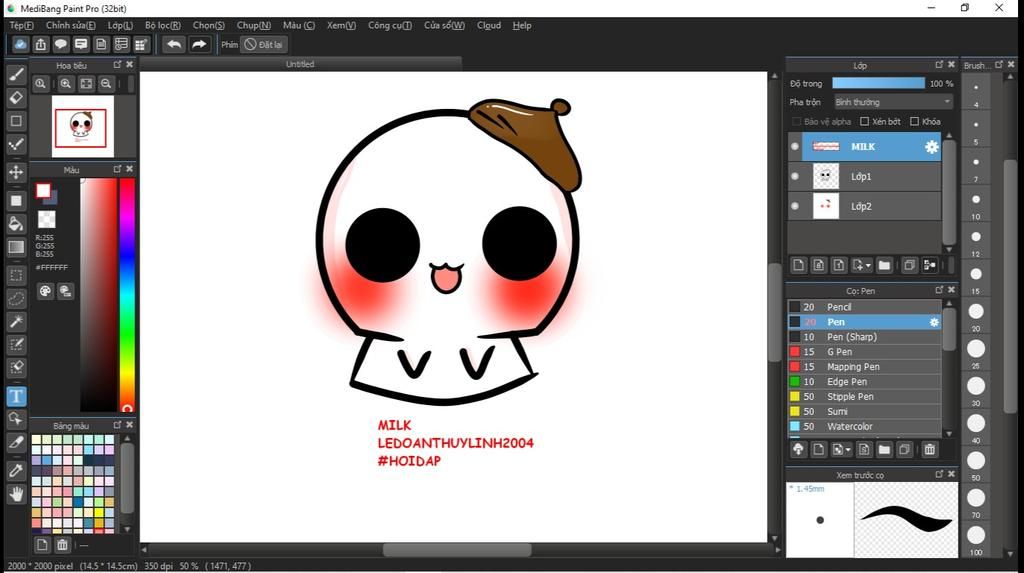The width and height of the screenshot is (1024, 573).
Task: Toggle visibility of Lớp2 layer
Action: click(x=795, y=206)
